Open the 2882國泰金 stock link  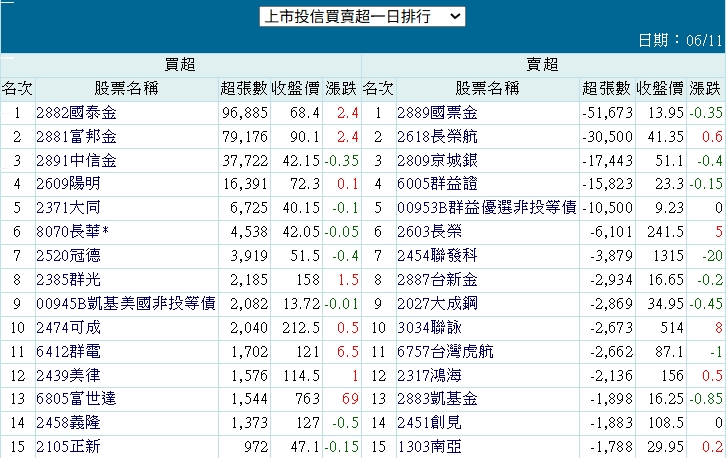pyautogui.click(x=76, y=113)
